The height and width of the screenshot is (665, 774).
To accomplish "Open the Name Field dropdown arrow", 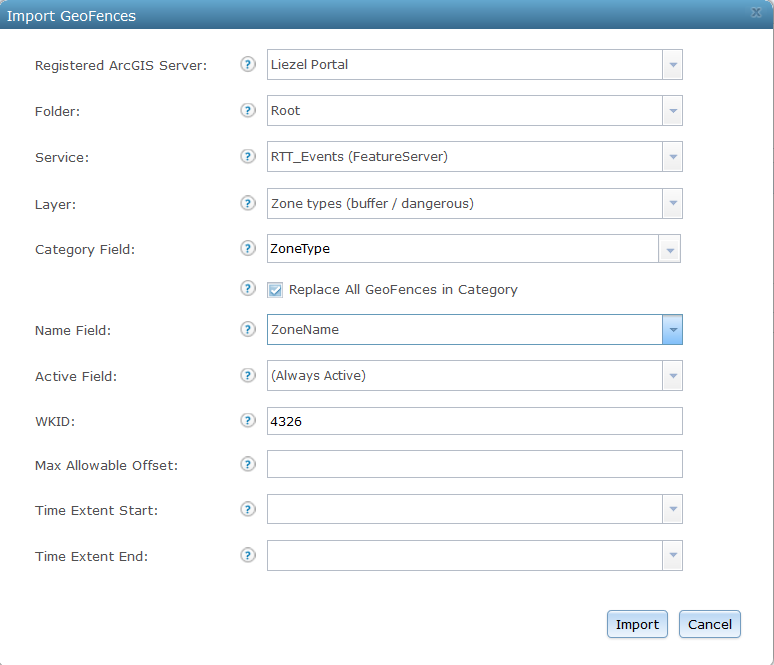I will [672, 329].
